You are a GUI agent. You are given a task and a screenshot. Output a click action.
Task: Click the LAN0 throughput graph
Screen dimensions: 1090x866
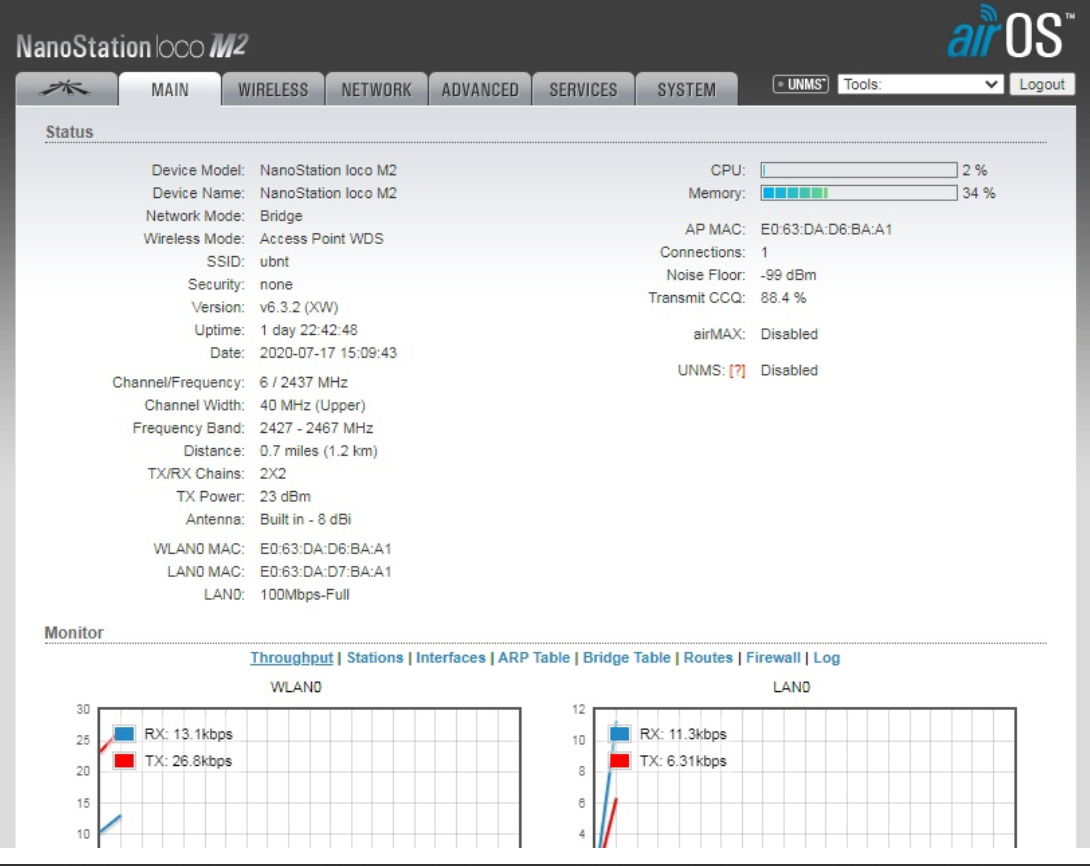pyautogui.click(x=805, y=778)
